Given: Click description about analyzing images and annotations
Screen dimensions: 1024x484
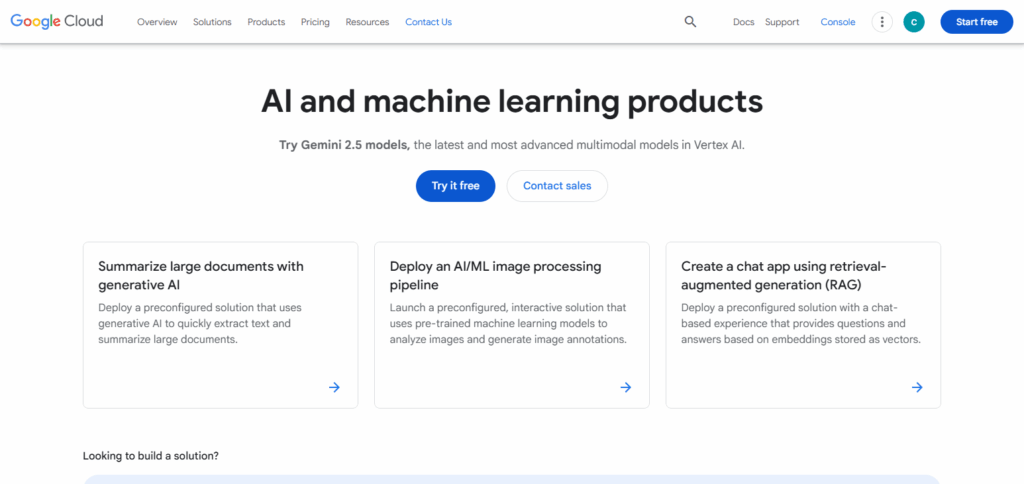Looking at the screenshot, I should click(508, 323).
